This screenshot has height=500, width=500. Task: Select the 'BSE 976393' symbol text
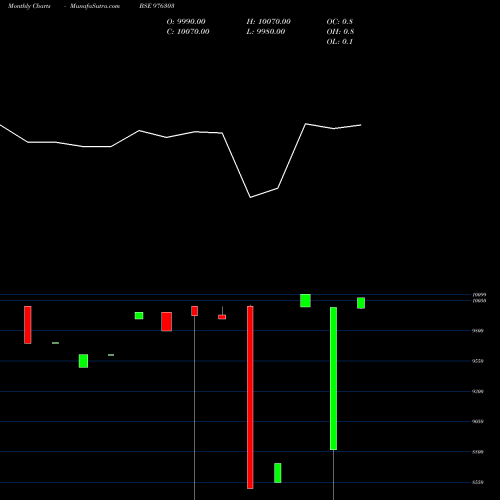point(157,6)
